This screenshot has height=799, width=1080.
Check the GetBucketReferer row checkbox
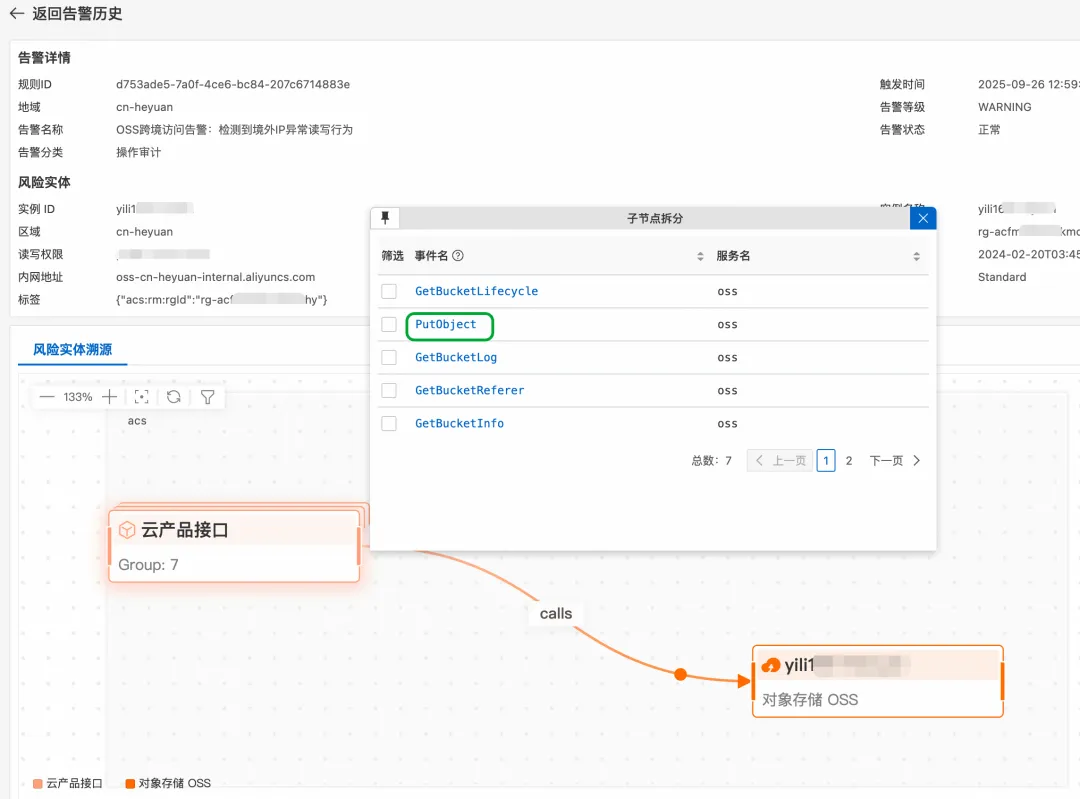pos(389,391)
